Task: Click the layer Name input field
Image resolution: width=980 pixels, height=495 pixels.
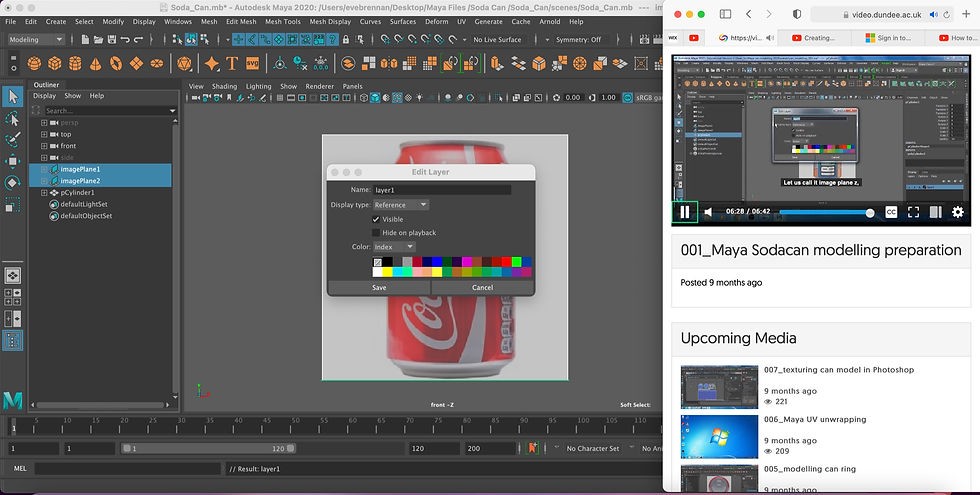Action: (x=442, y=189)
